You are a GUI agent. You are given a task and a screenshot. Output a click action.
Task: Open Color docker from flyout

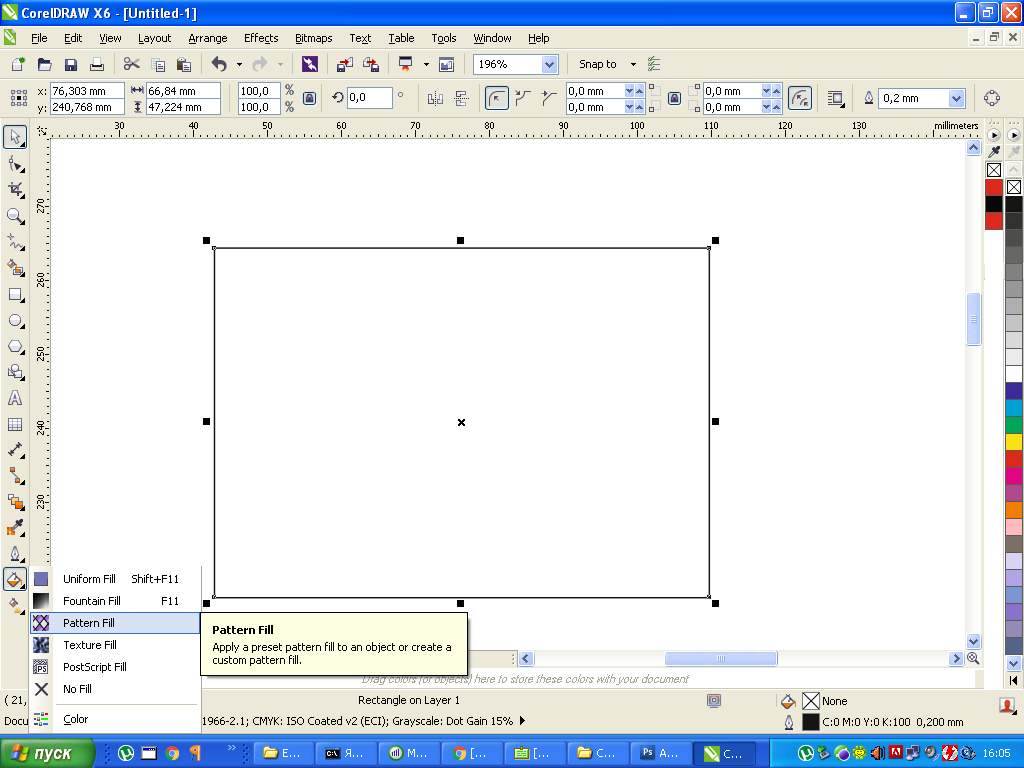pyautogui.click(x=116, y=719)
